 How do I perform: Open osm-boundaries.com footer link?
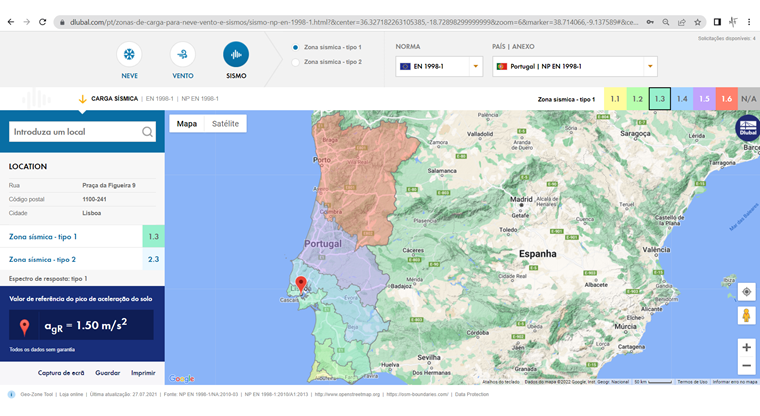coord(417,394)
